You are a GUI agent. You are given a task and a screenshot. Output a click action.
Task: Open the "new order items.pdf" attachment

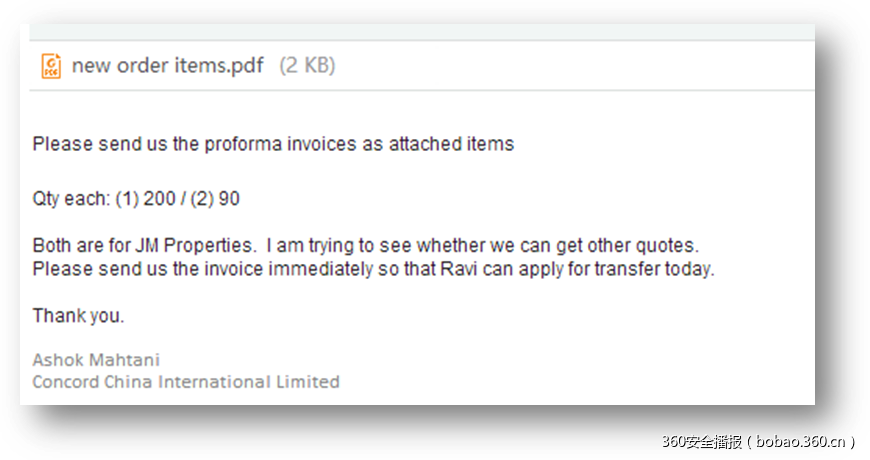tap(167, 67)
